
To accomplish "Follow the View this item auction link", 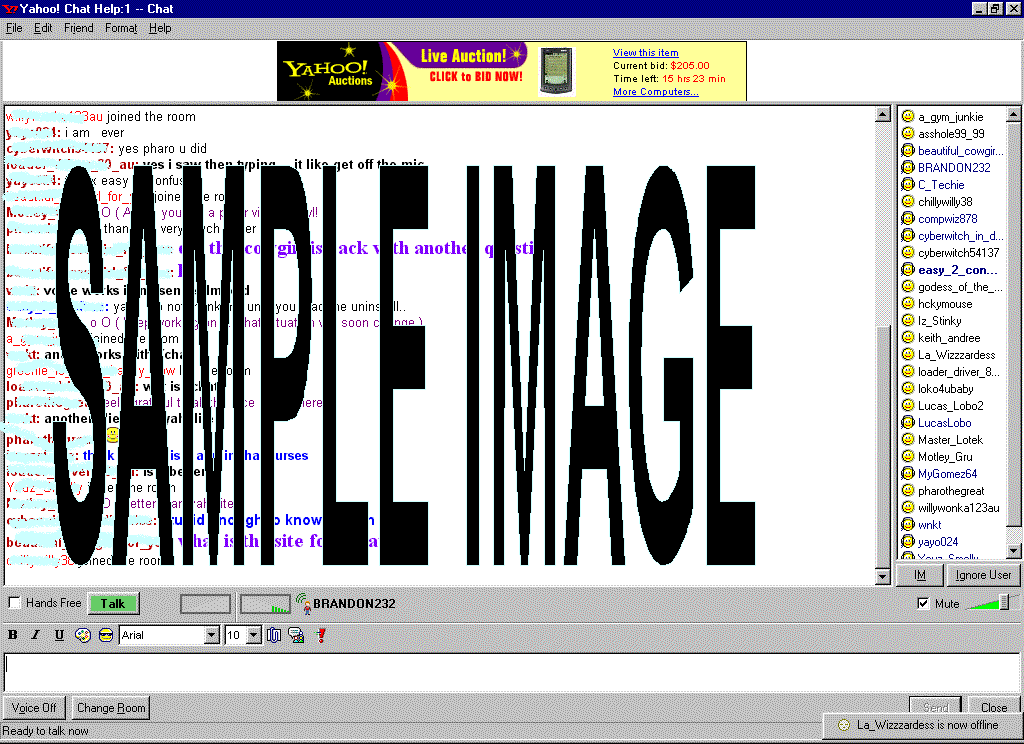I will [645, 52].
